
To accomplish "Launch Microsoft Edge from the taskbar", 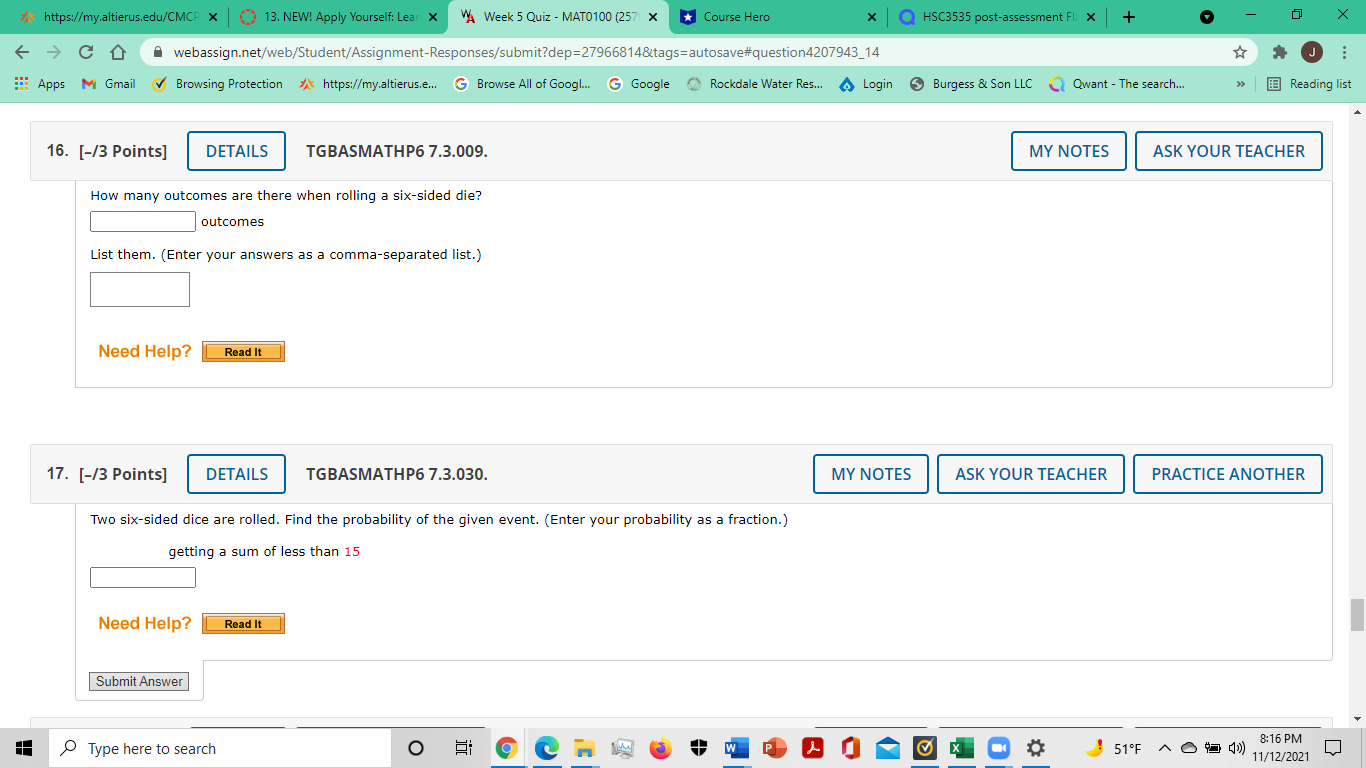I will click(x=546, y=748).
